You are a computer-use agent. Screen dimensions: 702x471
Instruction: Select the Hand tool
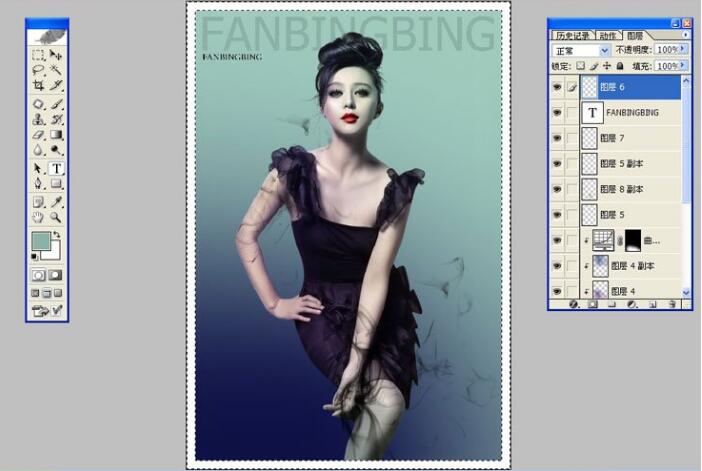point(37,216)
